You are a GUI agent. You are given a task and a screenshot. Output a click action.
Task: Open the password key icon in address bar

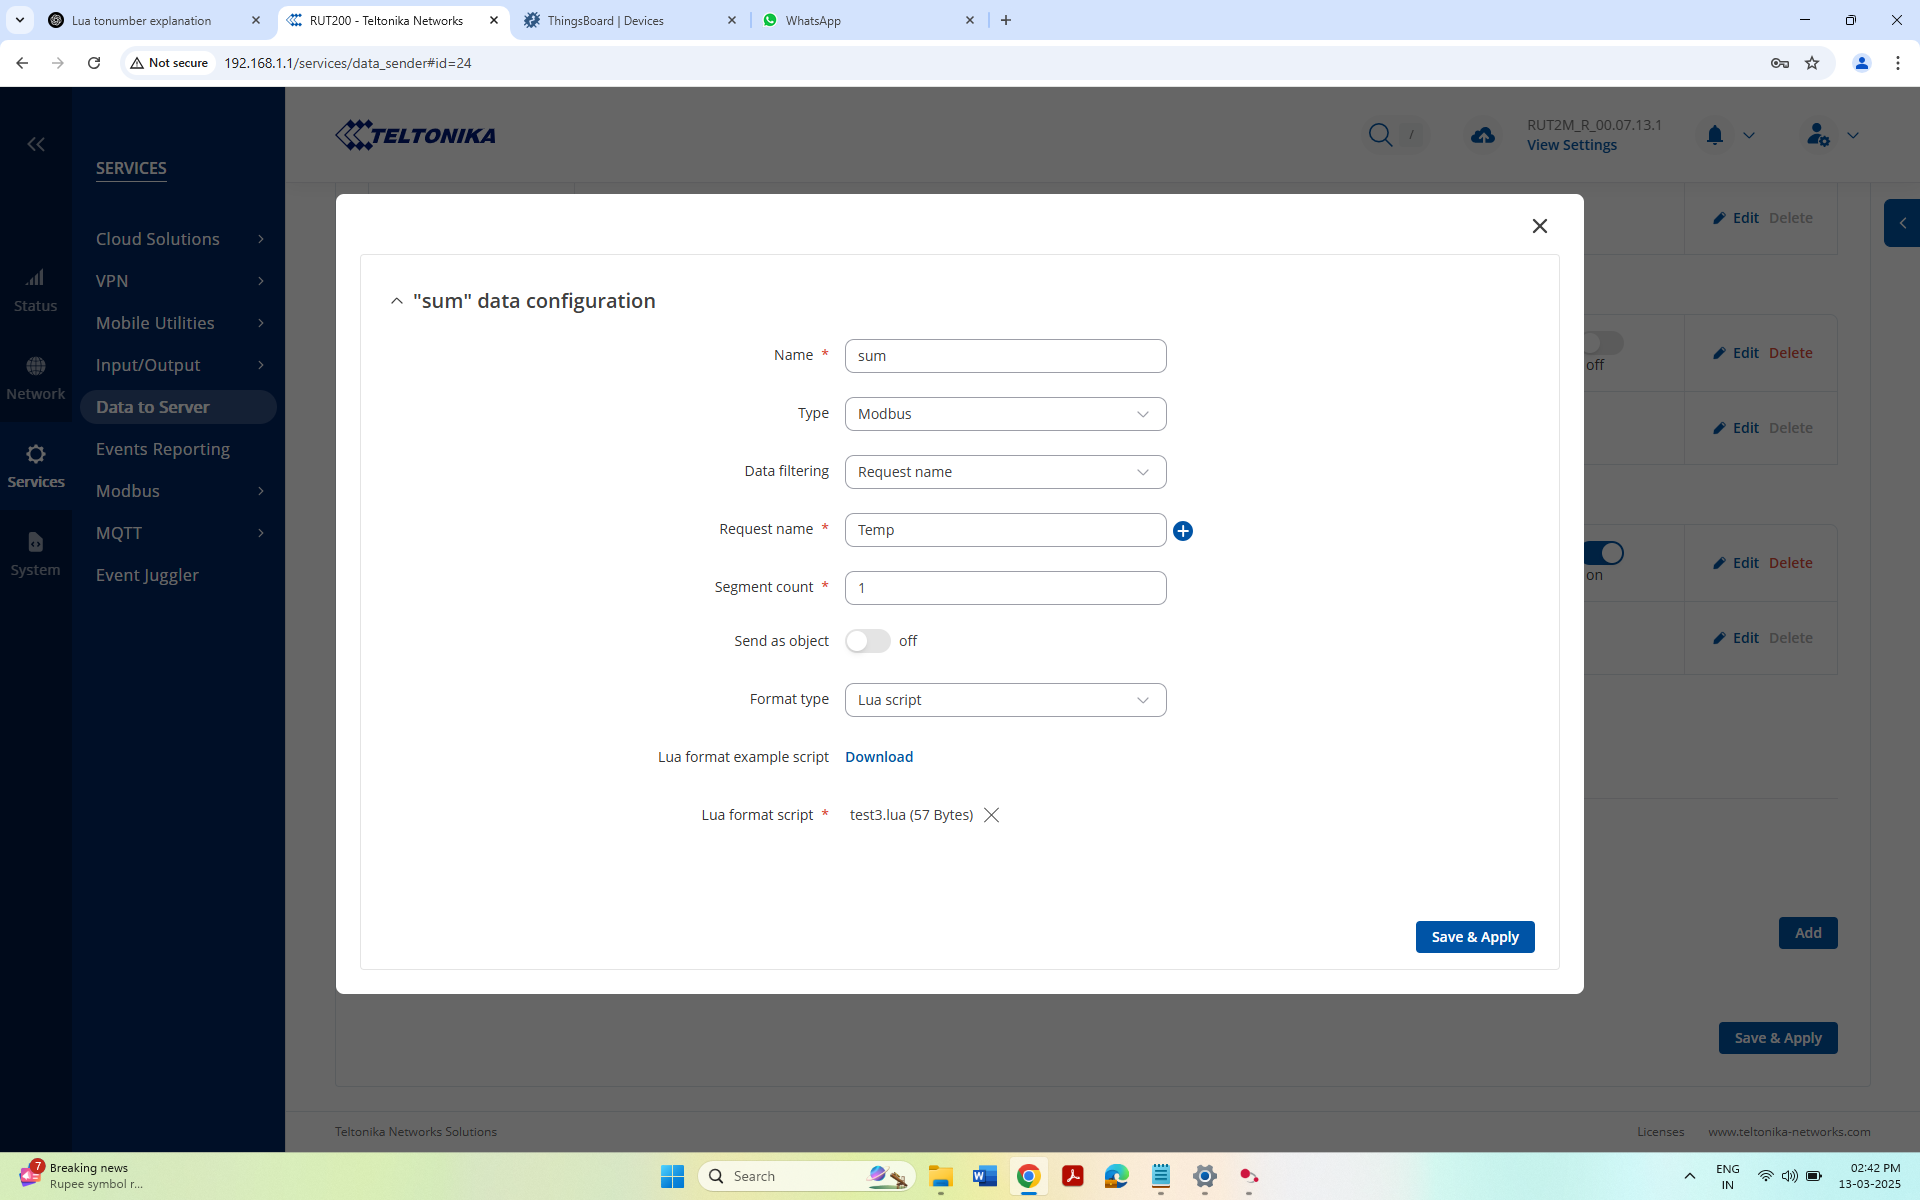[x=1780, y=63]
